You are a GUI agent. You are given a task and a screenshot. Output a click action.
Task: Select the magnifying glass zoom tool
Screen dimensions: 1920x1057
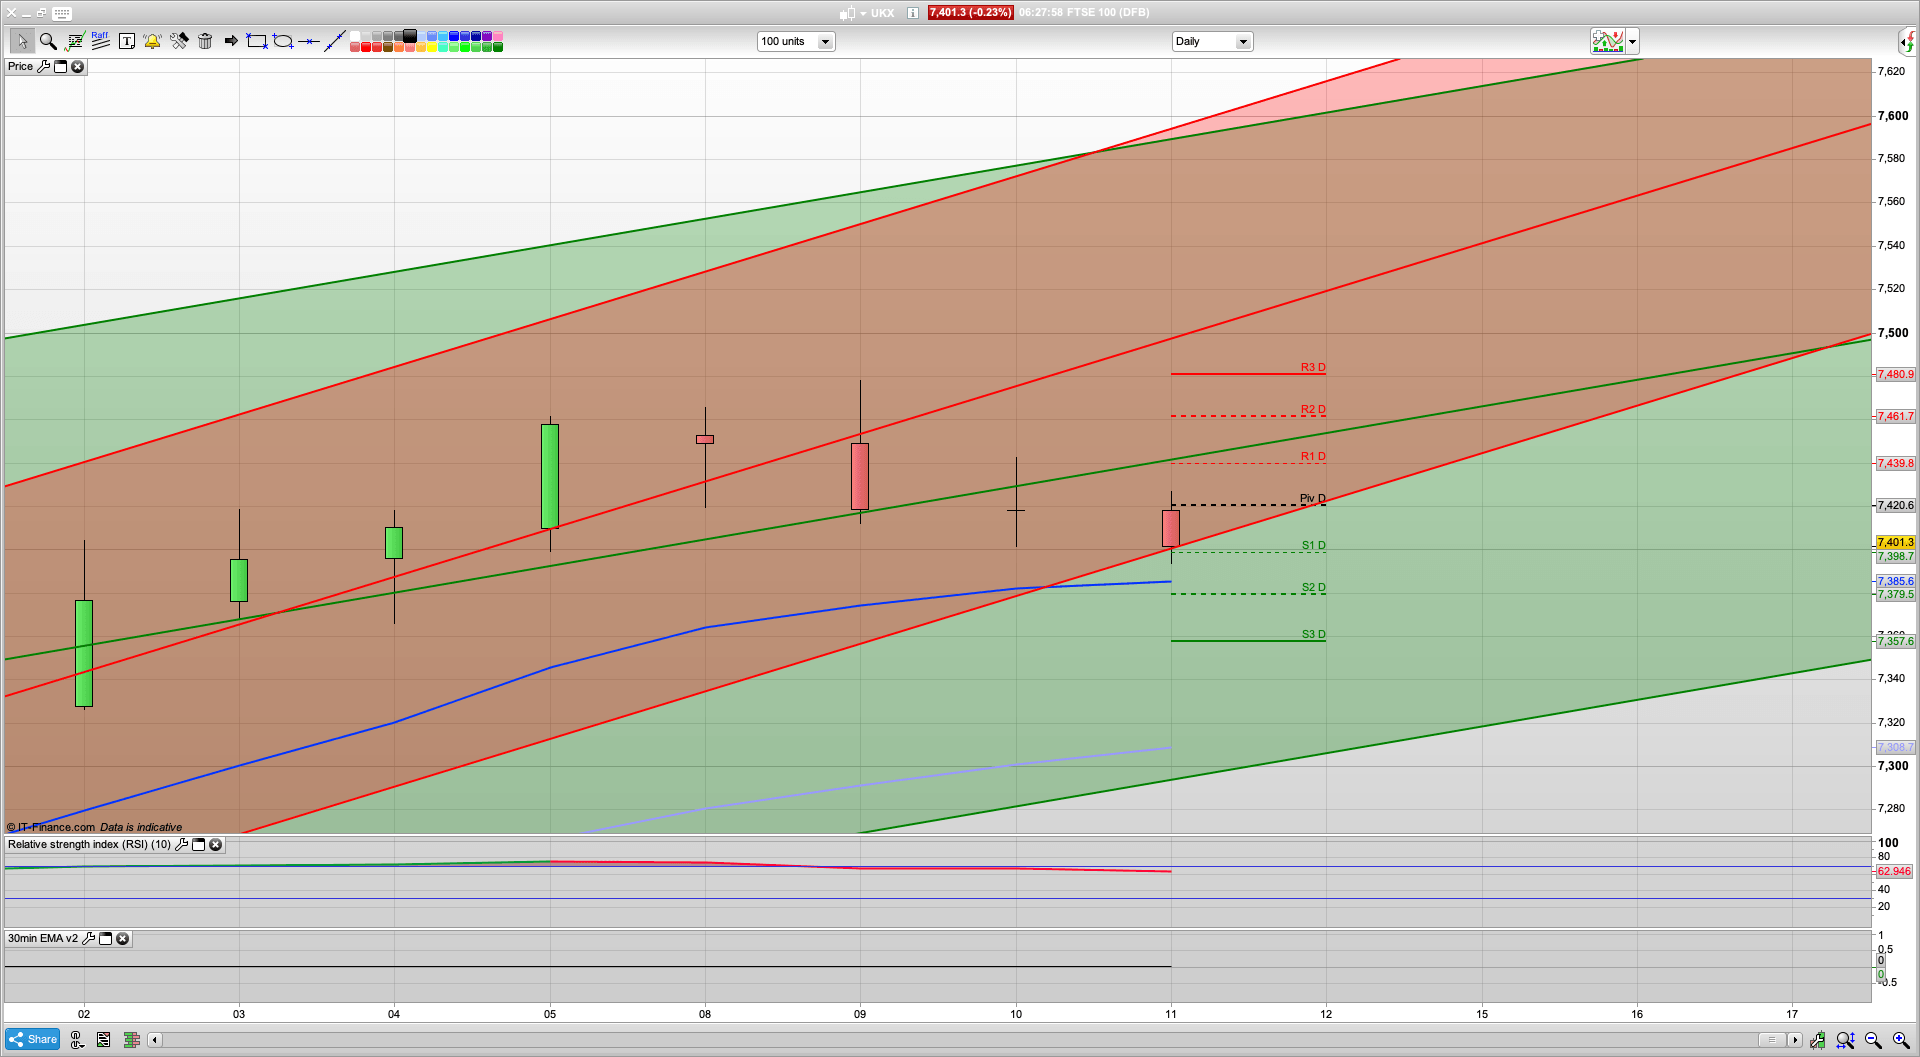click(48, 41)
